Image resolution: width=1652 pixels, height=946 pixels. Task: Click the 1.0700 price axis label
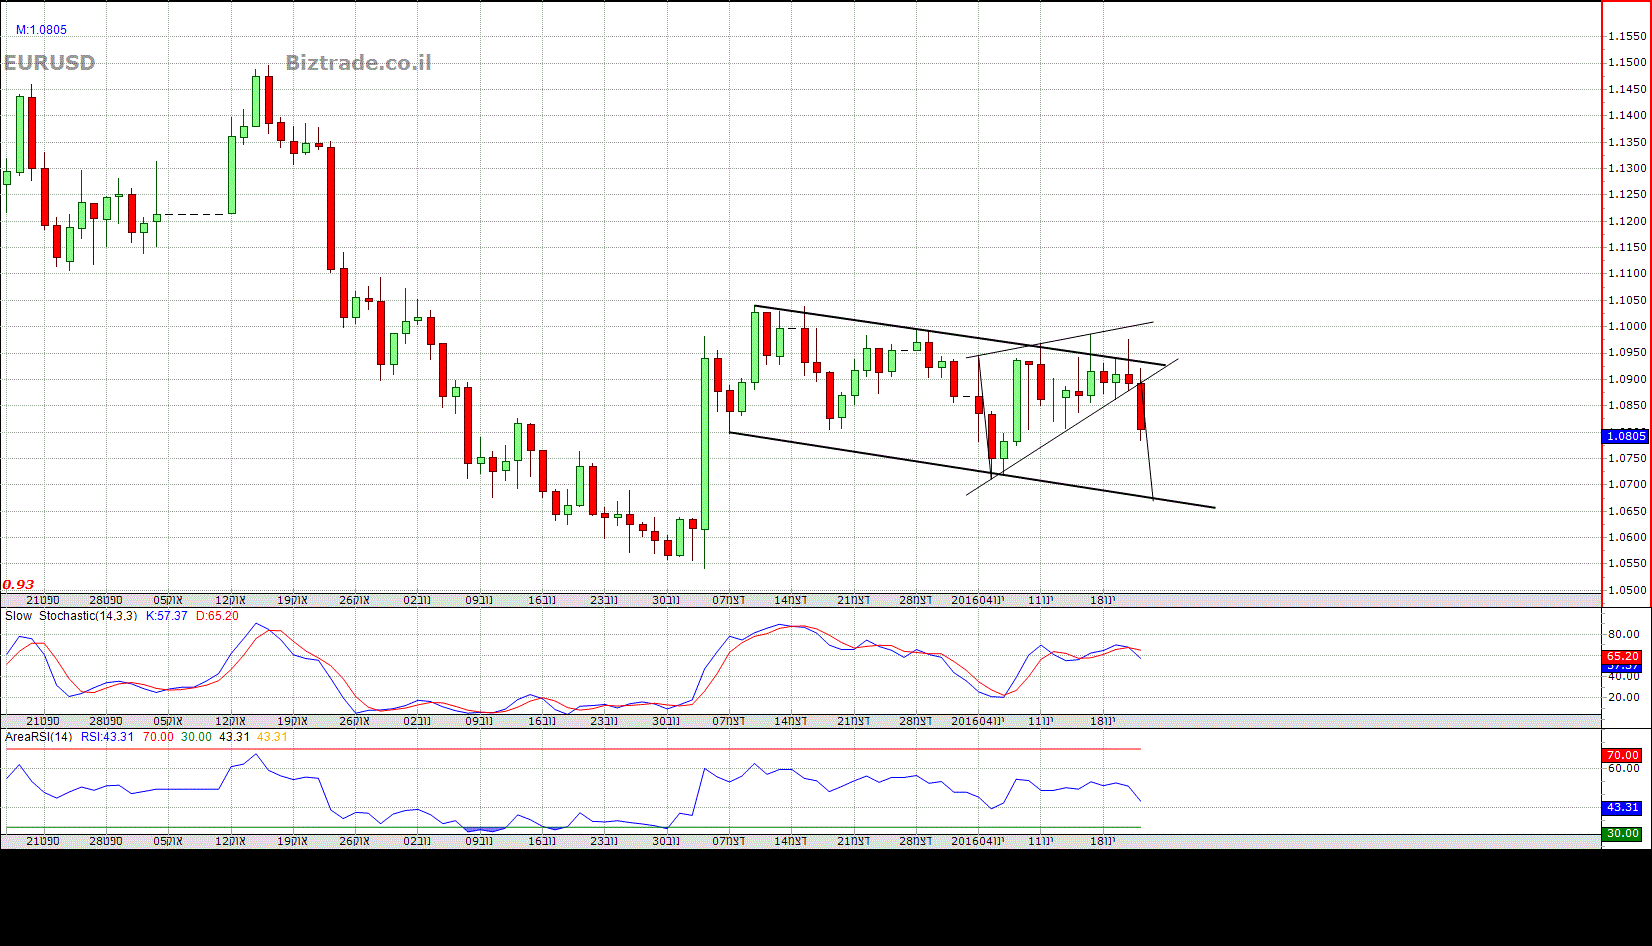click(x=1627, y=484)
